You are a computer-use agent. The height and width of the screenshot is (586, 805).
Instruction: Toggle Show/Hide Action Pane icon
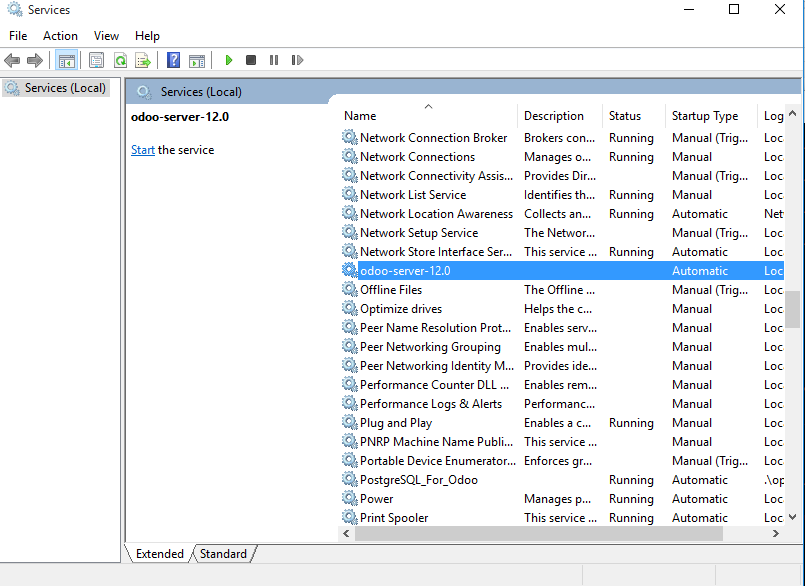point(197,61)
